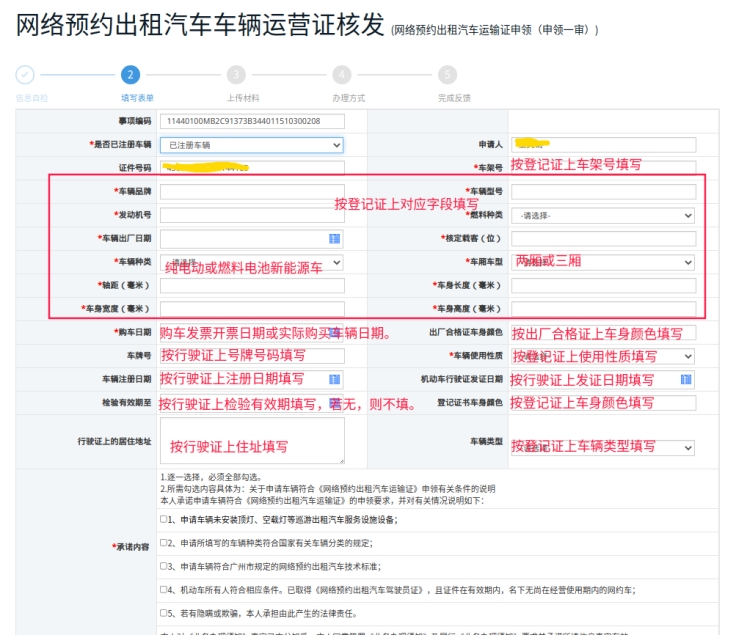Tick commitment 3 about 广州市 technical standards

[x=164, y=566]
